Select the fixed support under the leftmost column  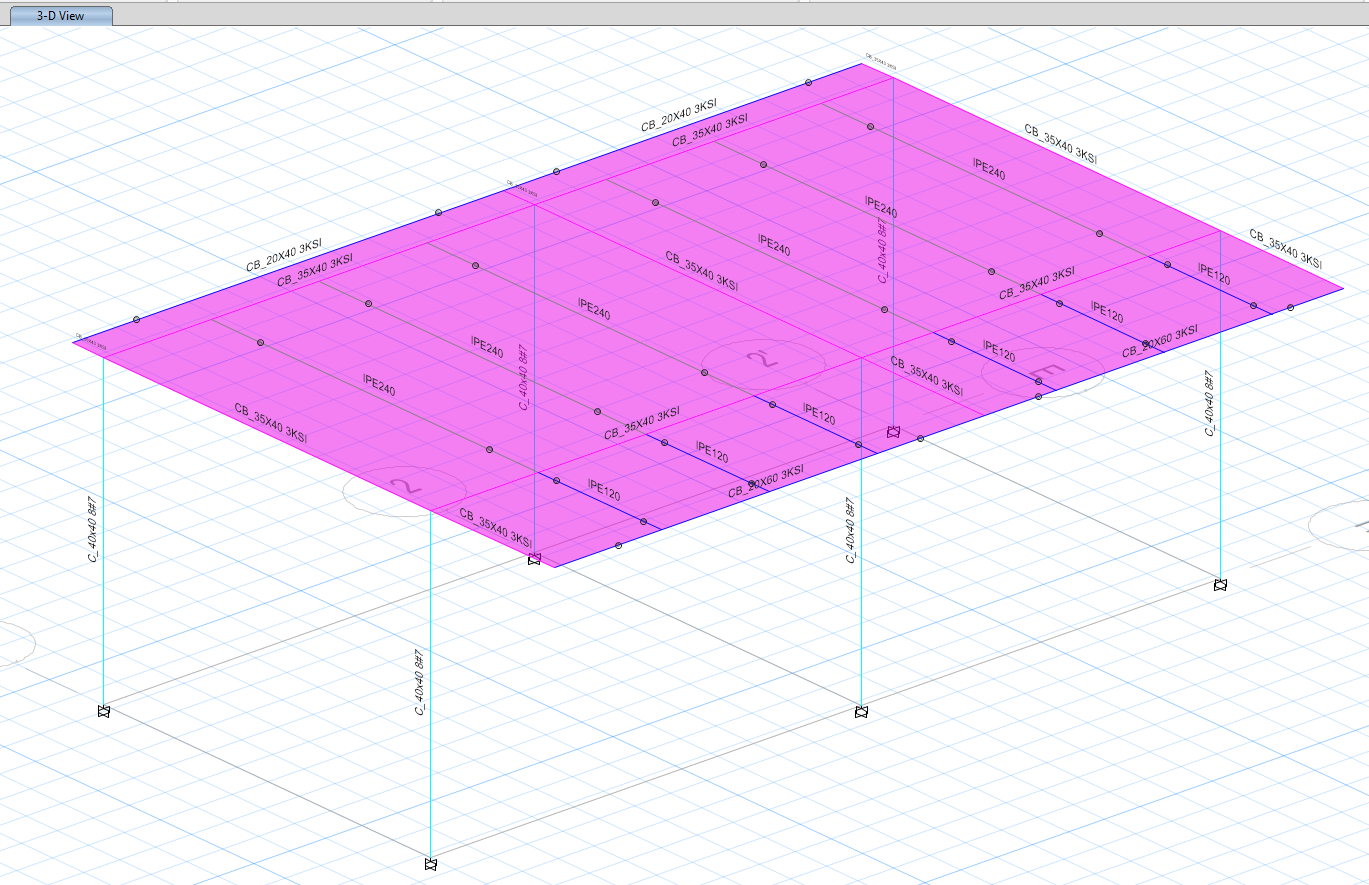coord(103,711)
